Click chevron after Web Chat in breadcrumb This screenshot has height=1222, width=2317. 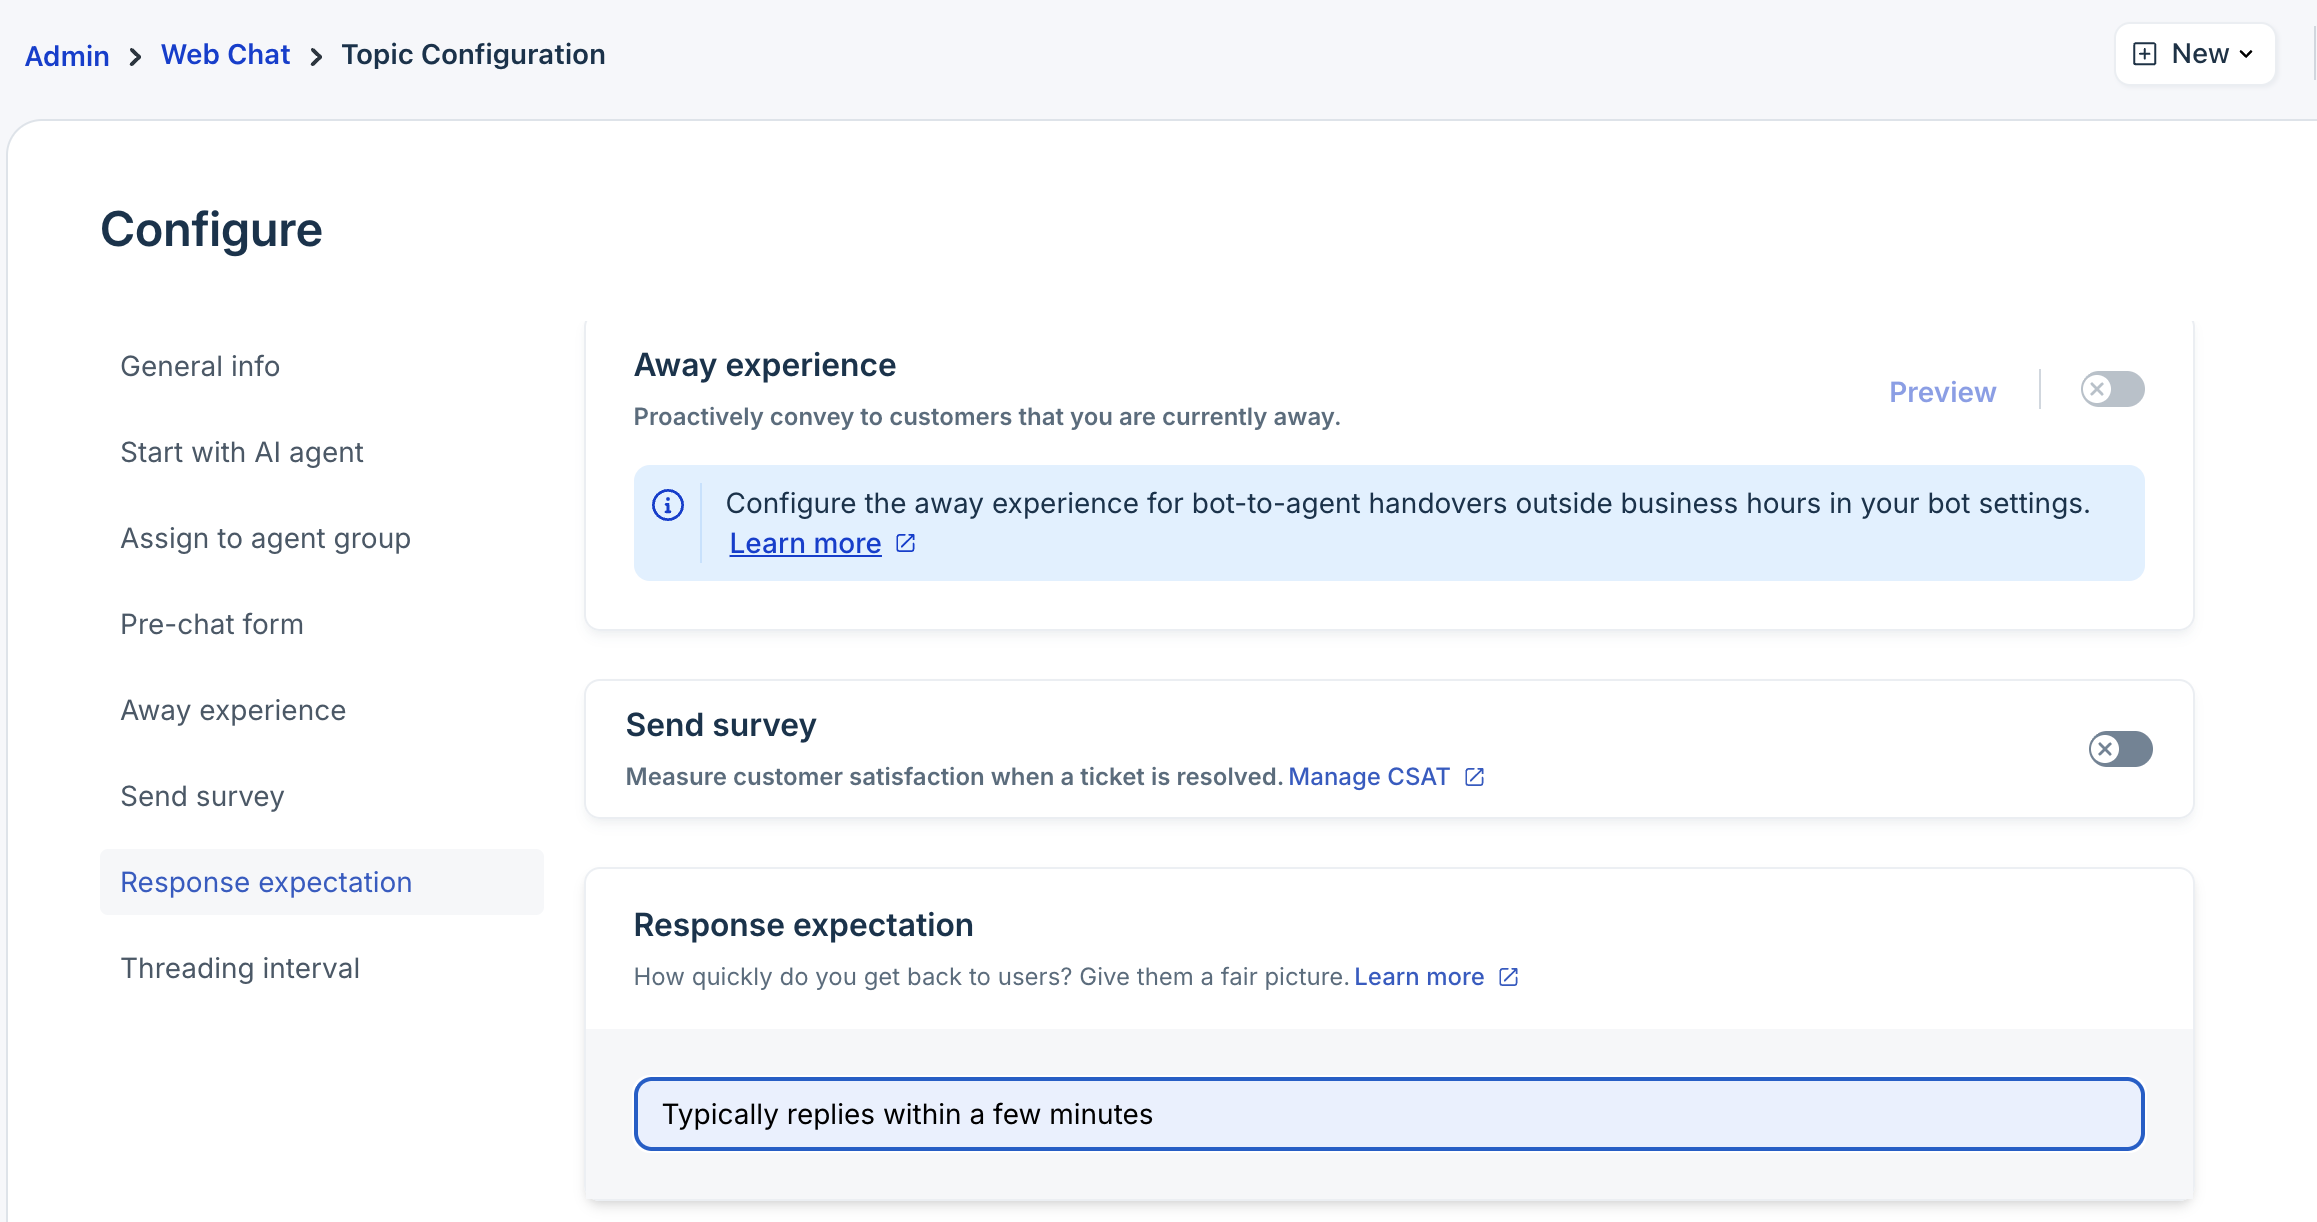pyautogui.click(x=316, y=57)
